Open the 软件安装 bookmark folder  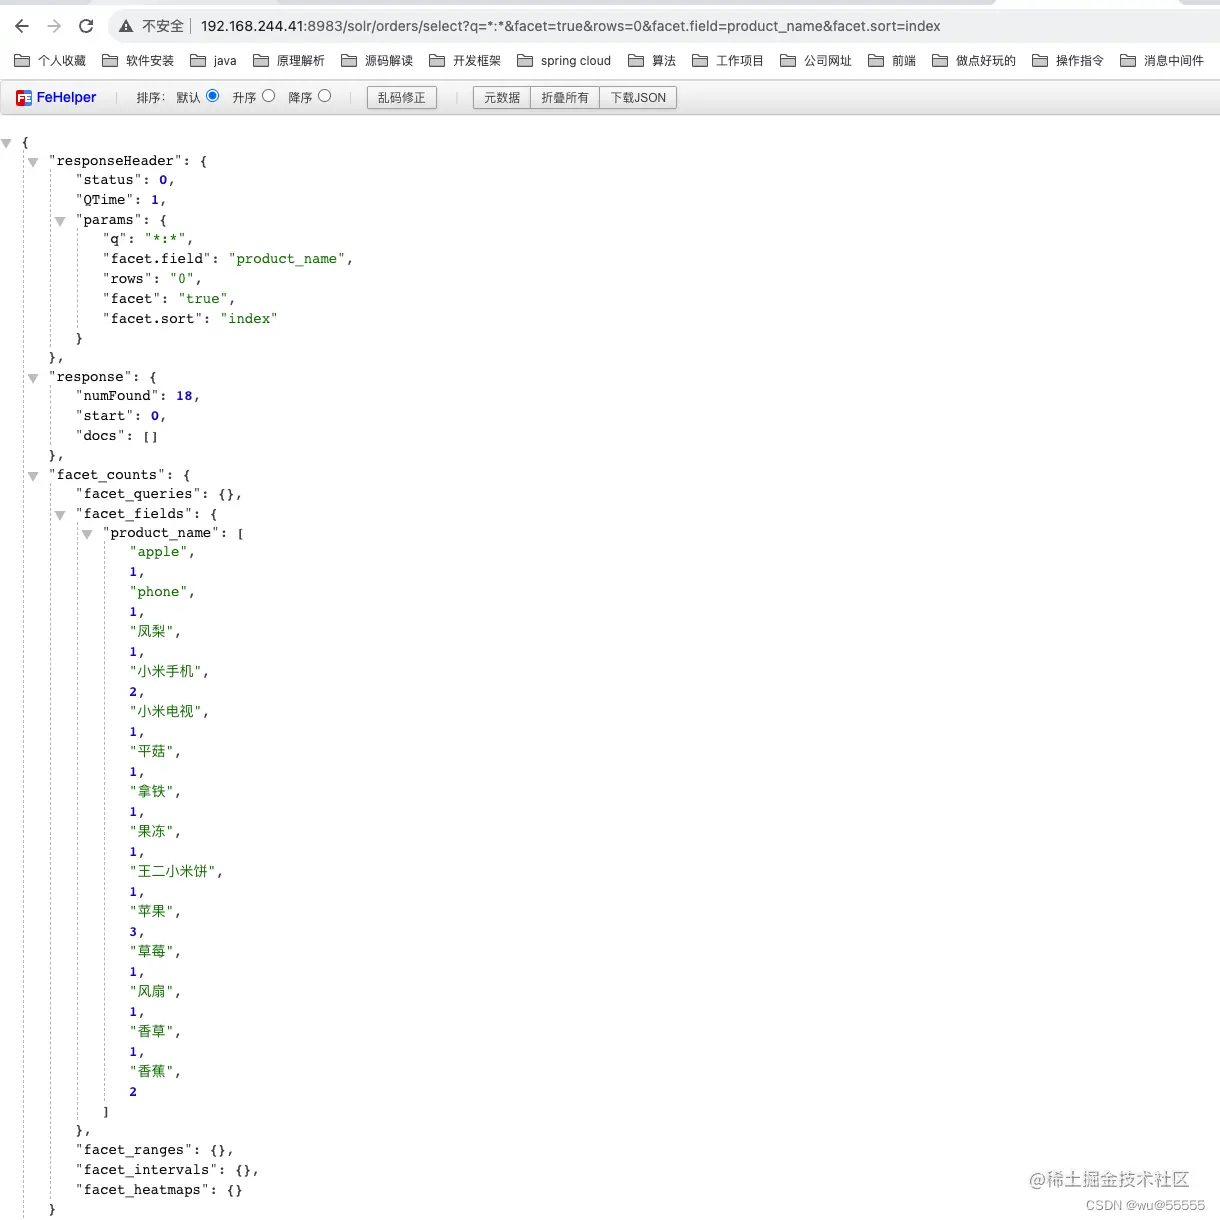click(x=138, y=61)
